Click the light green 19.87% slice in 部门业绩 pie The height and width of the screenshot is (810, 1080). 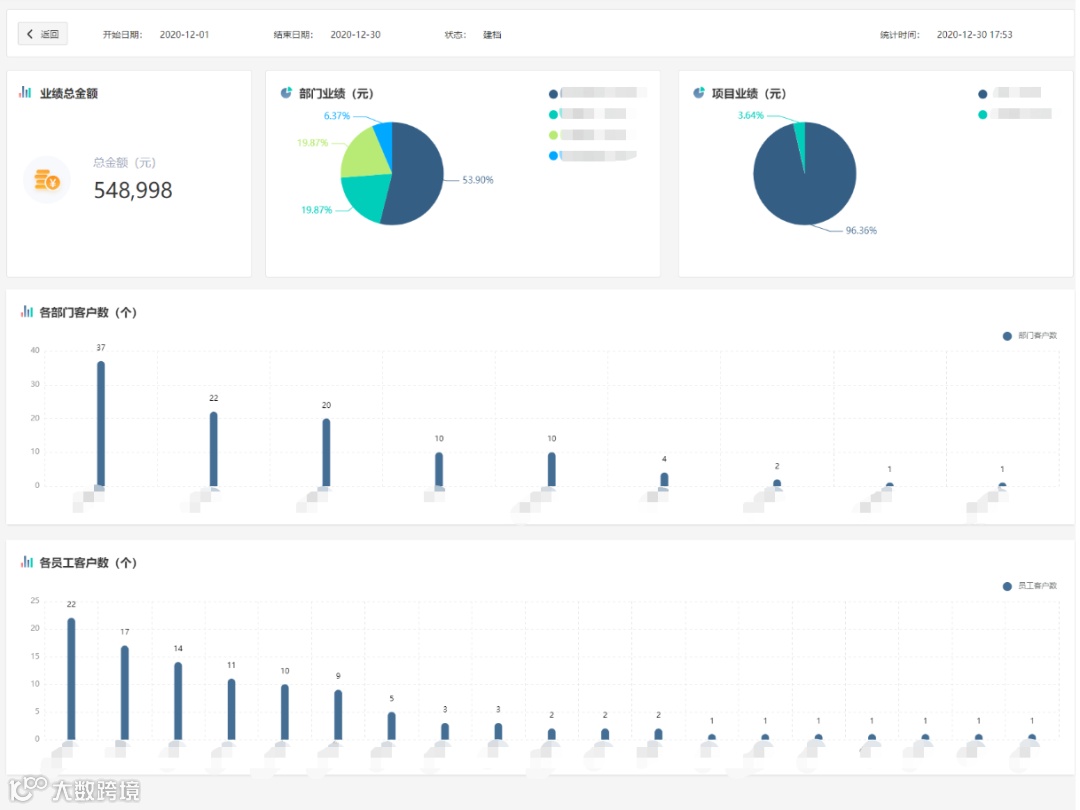(364, 153)
